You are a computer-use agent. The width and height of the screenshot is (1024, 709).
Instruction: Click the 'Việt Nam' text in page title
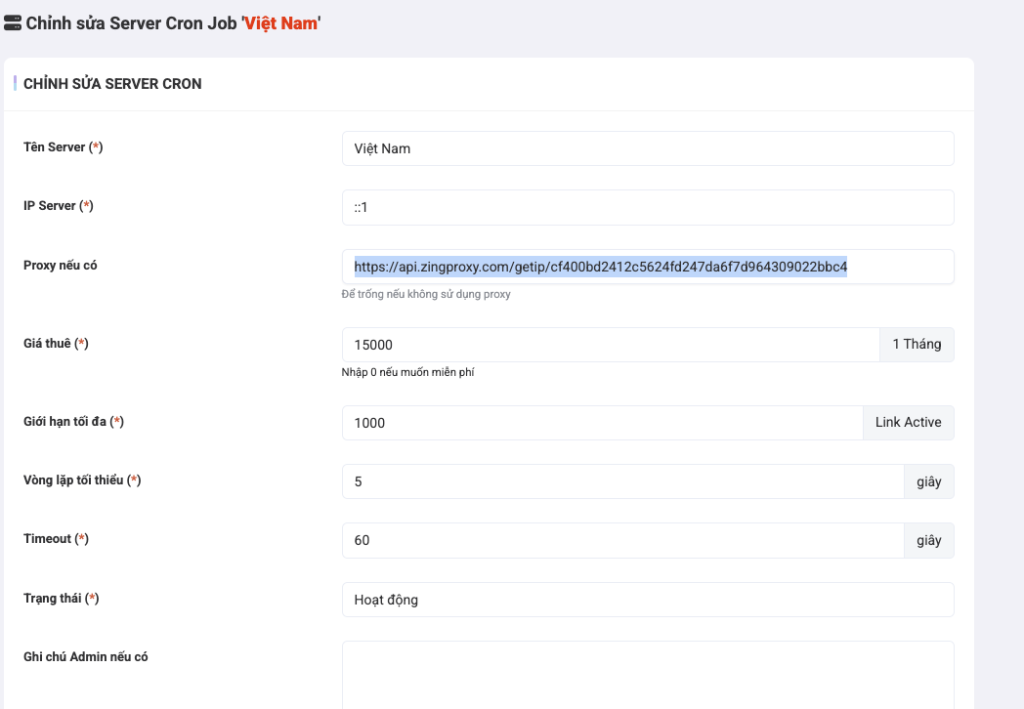coord(281,23)
